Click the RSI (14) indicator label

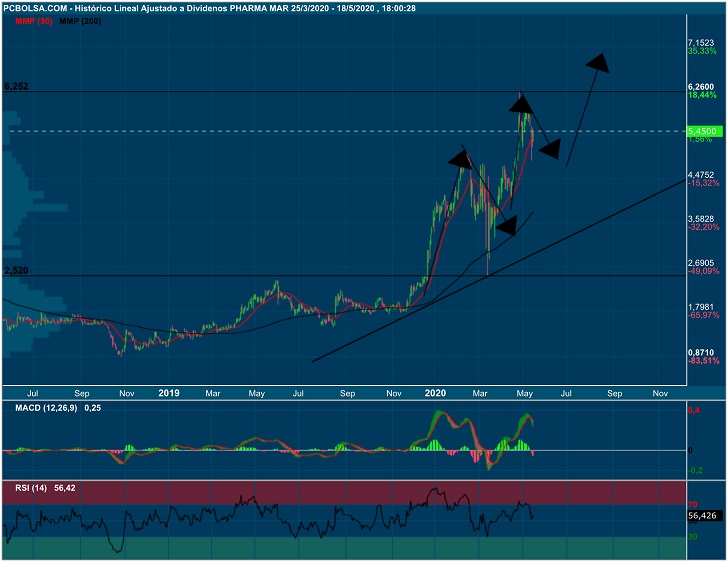(x=31, y=488)
